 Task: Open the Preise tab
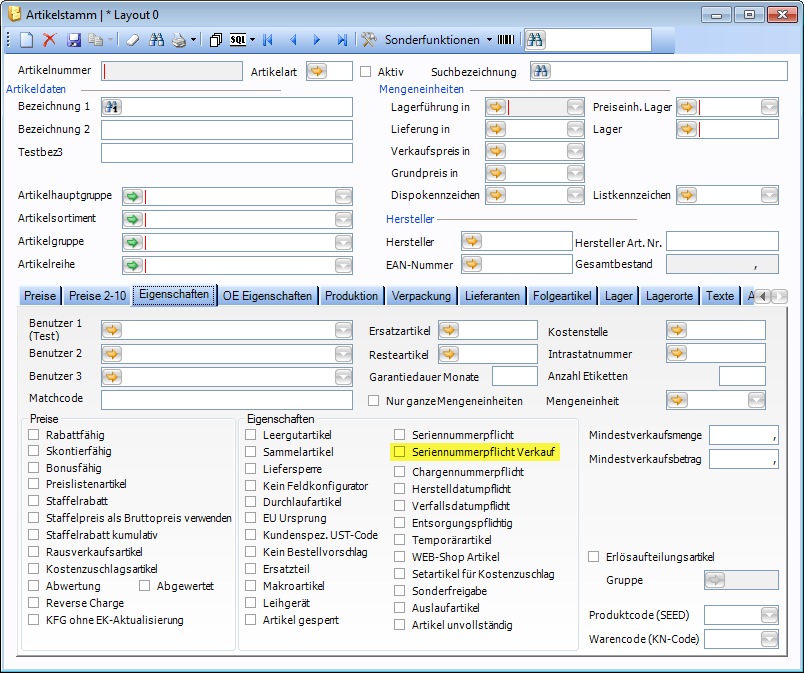click(x=40, y=296)
